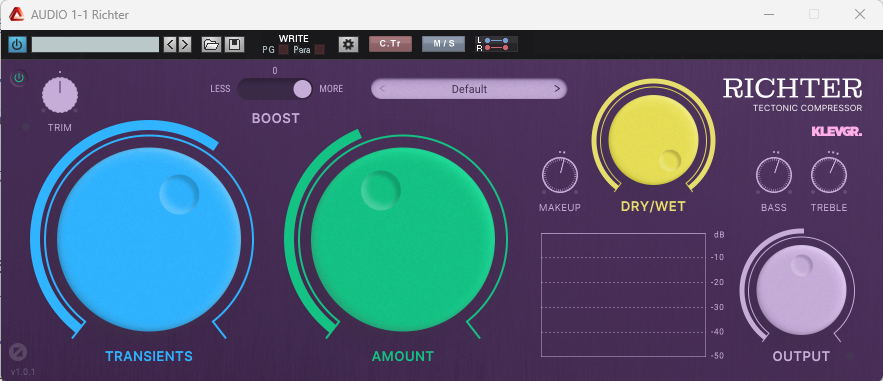
Task: Click the yellow DRY/WET knob
Action: point(653,140)
